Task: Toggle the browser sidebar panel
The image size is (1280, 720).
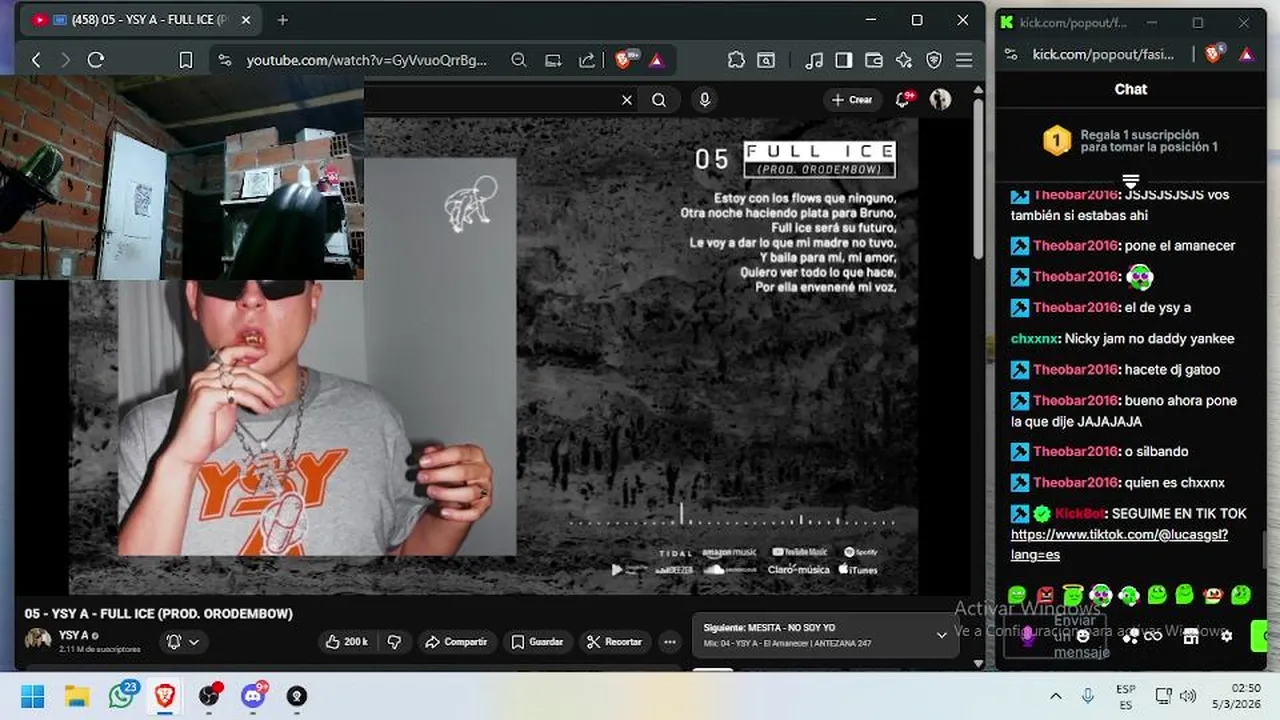Action: (x=844, y=60)
